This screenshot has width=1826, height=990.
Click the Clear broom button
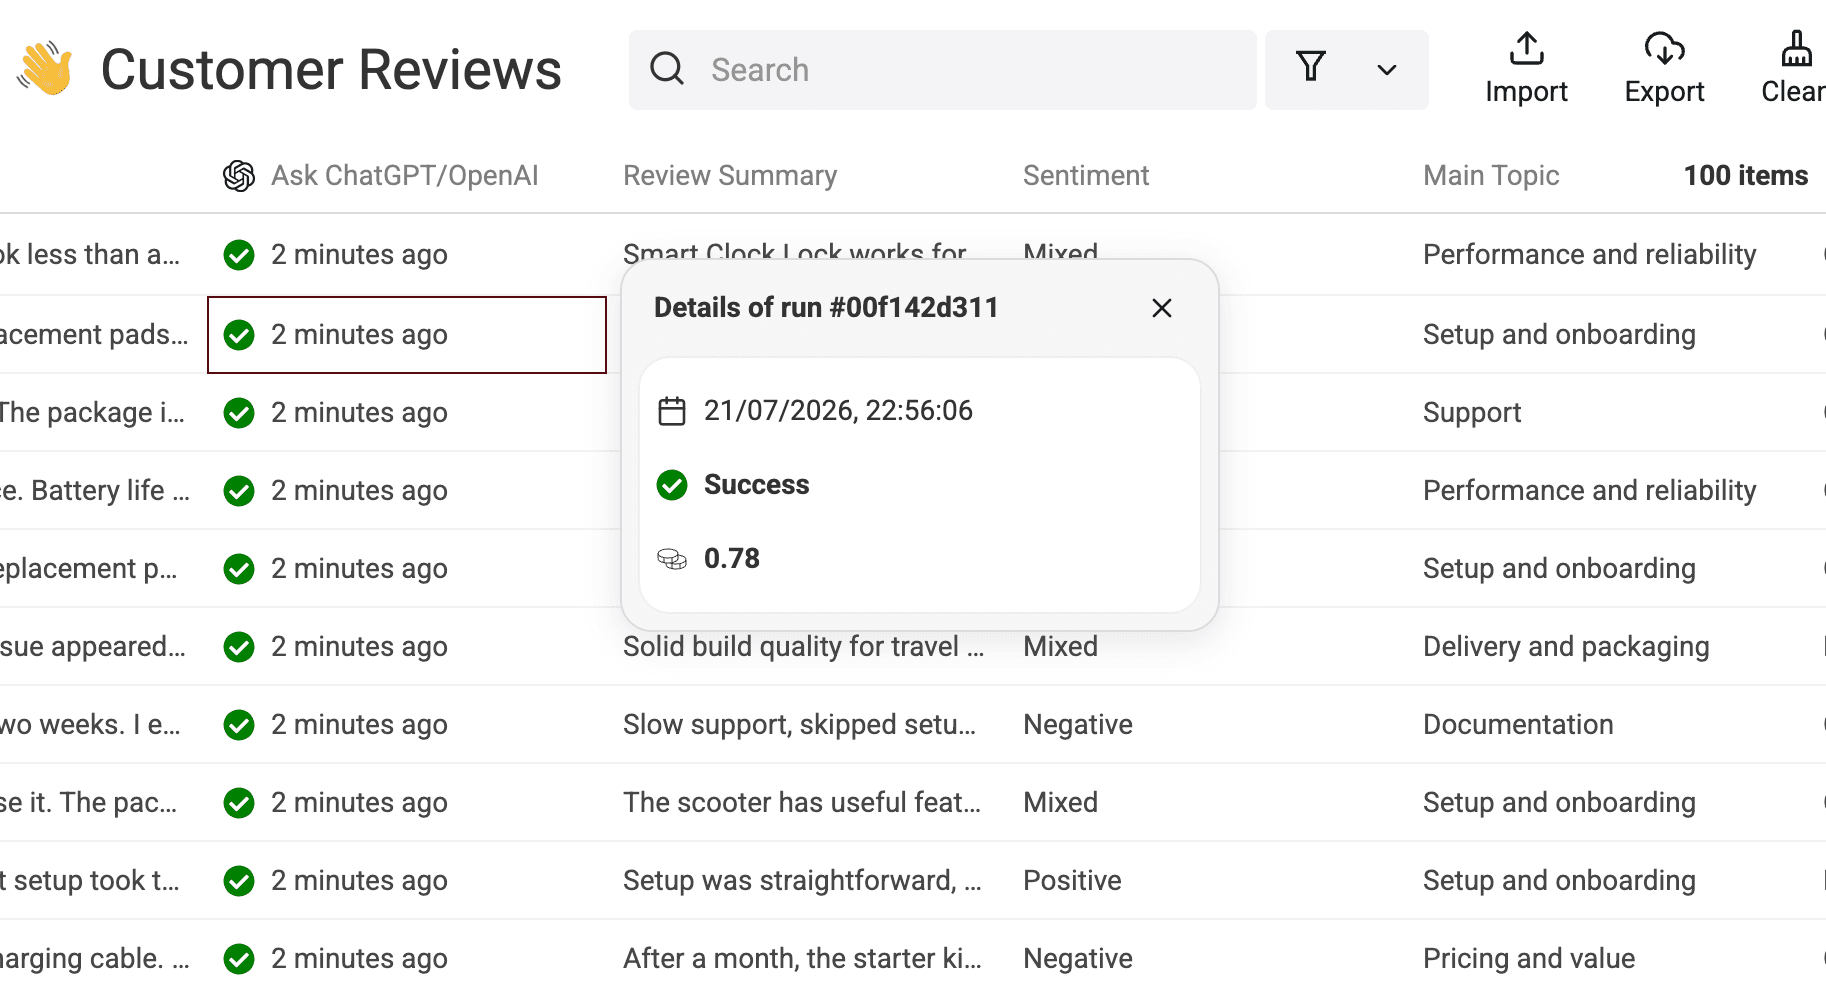click(1794, 69)
